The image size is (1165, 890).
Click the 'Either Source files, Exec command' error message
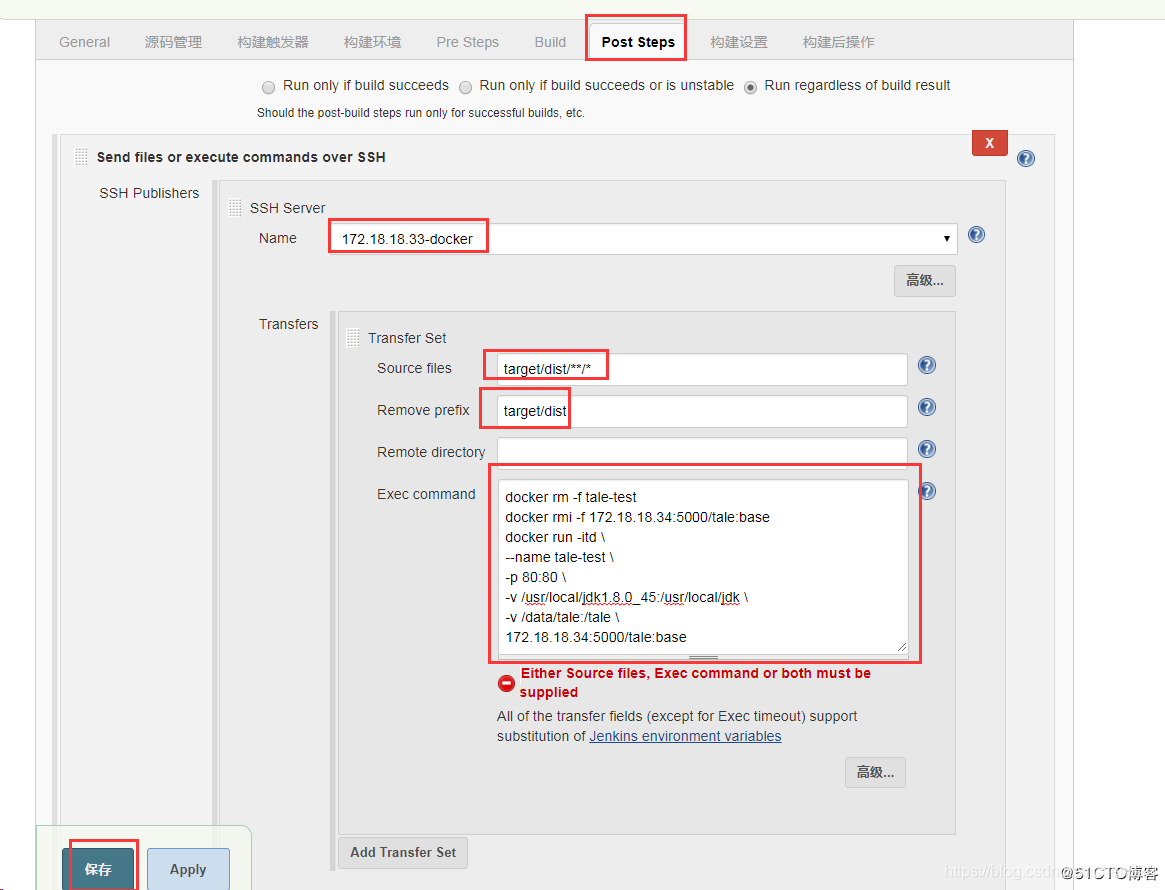tap(695, 682)
